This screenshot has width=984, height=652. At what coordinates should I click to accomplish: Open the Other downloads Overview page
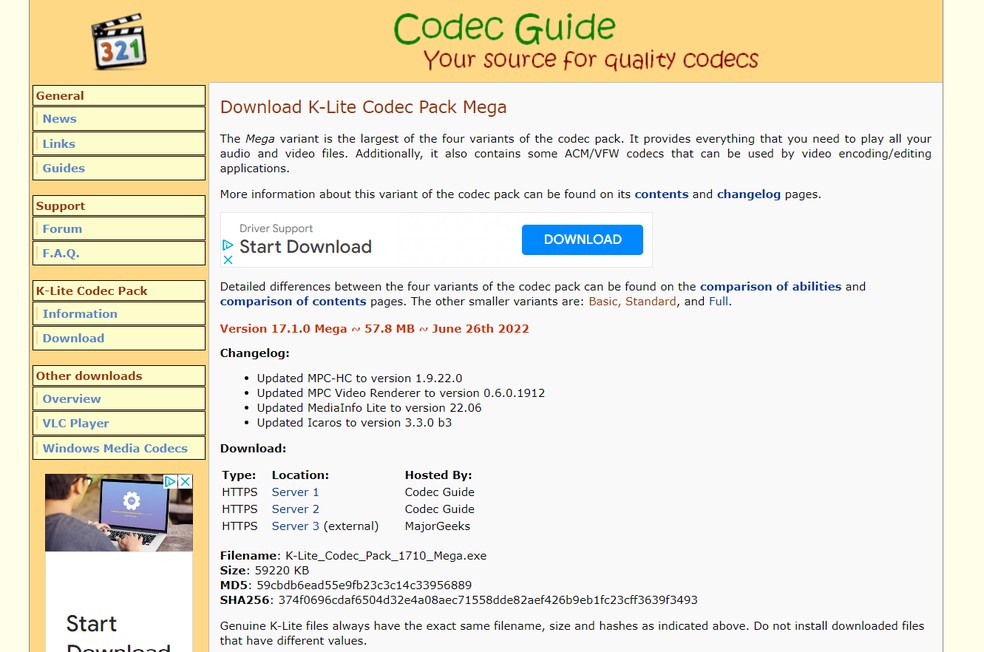(119, 399)
